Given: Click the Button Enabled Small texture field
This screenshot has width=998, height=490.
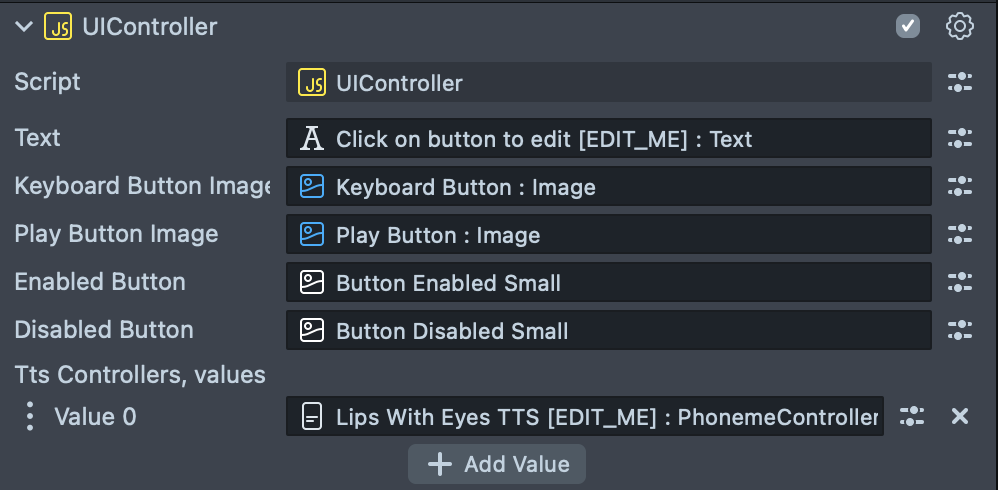Looking at the screenshot, I should [x=608, y=282].
